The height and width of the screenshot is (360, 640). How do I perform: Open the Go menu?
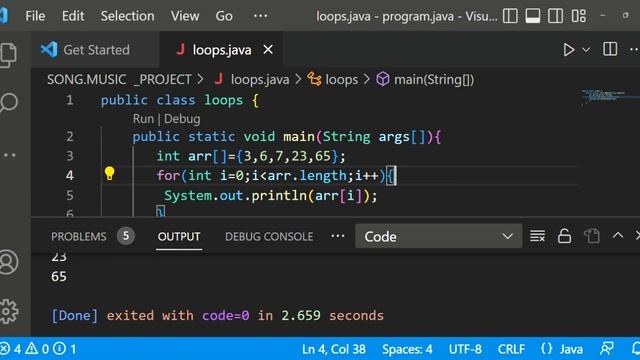tap(224, 16)
